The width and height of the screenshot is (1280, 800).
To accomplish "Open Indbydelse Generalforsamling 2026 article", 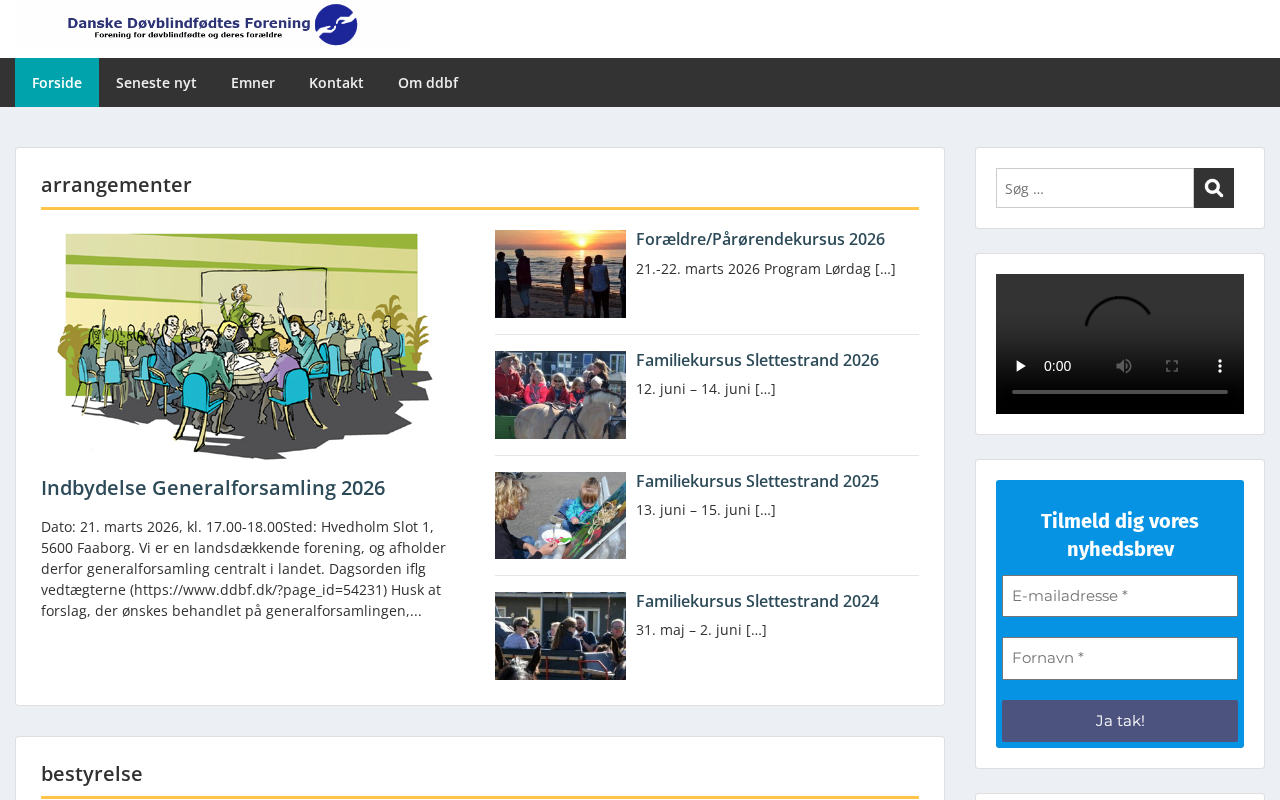I will coord(213,488).
